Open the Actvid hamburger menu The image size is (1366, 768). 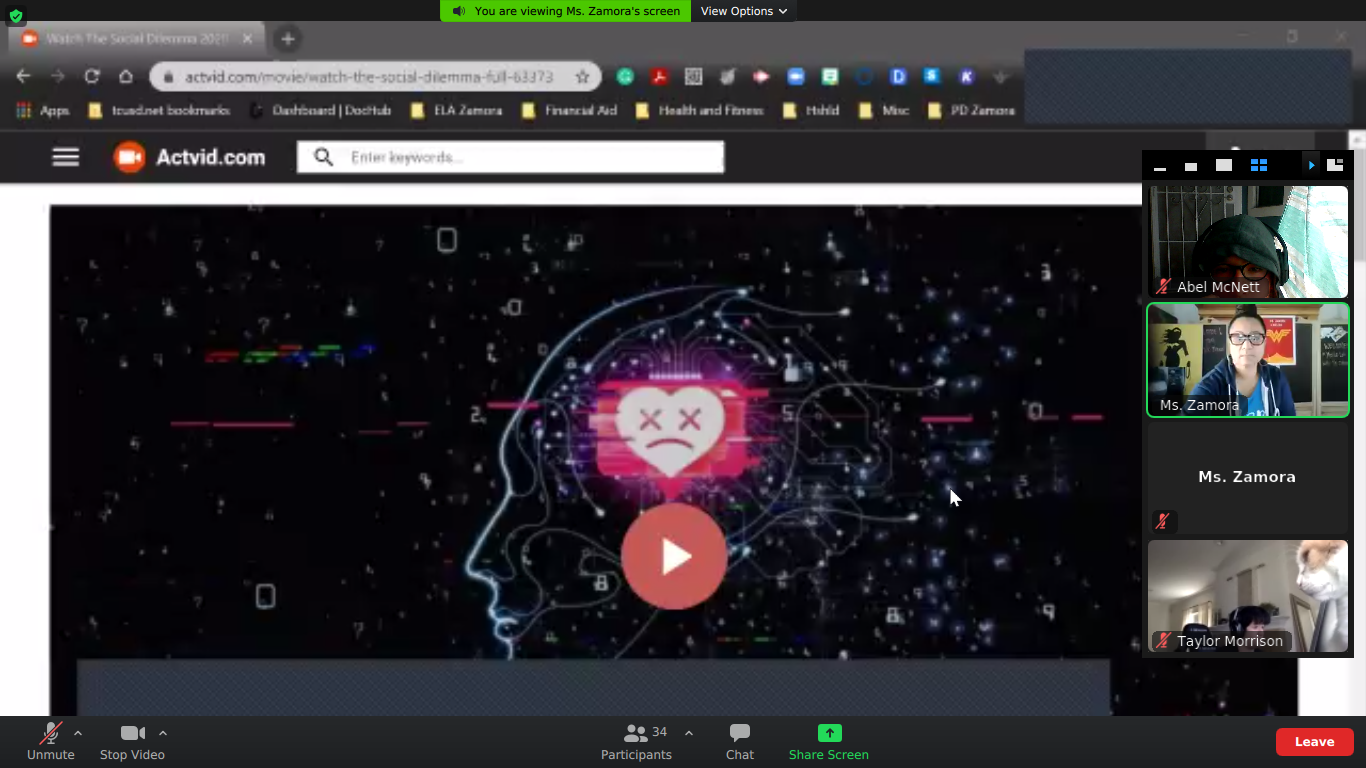[66, 157]
